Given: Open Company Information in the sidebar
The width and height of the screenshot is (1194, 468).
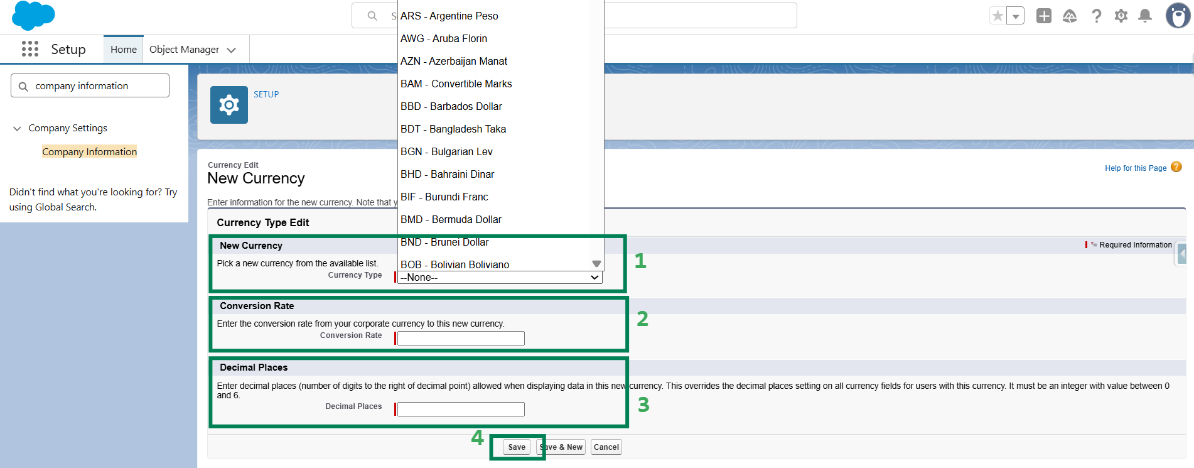Looking at the screenshot, I should click(x=90, y=151).
